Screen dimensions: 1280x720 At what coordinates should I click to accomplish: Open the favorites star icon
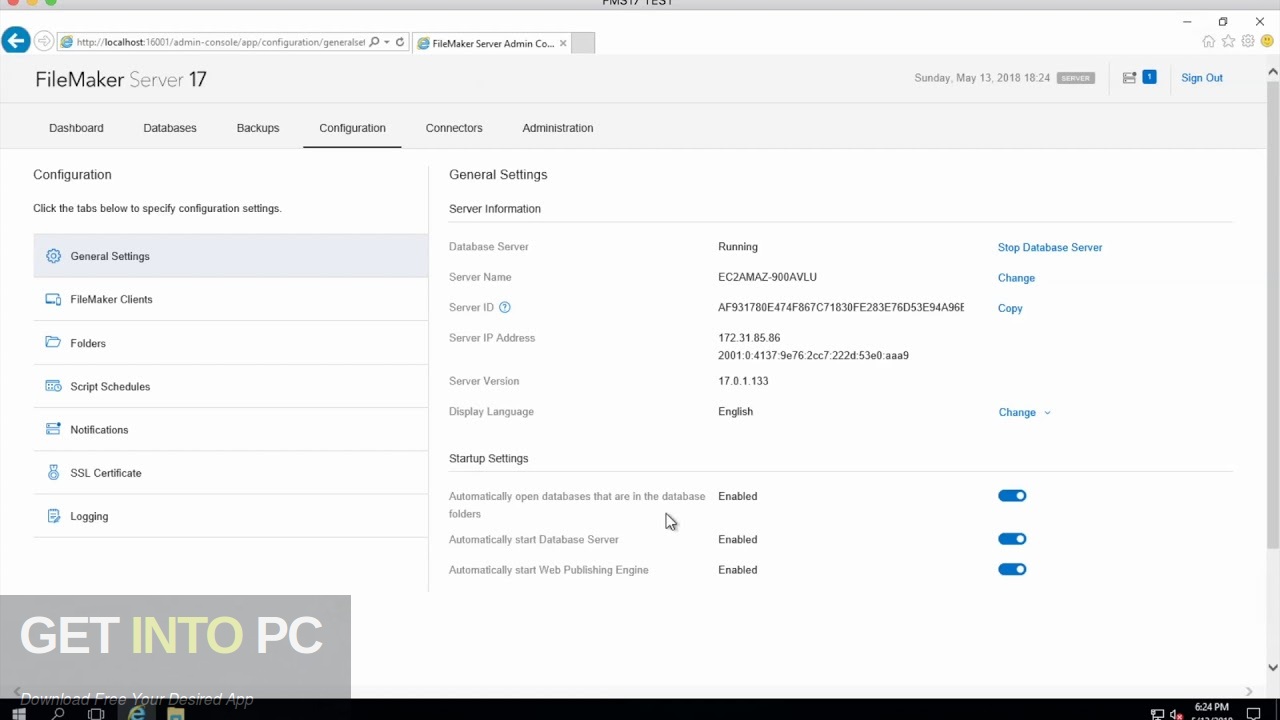[x=1228, y=42]
